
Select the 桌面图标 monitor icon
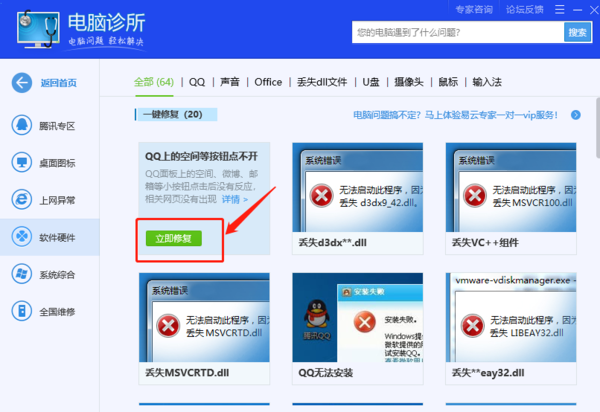click(x=22, y=163)
